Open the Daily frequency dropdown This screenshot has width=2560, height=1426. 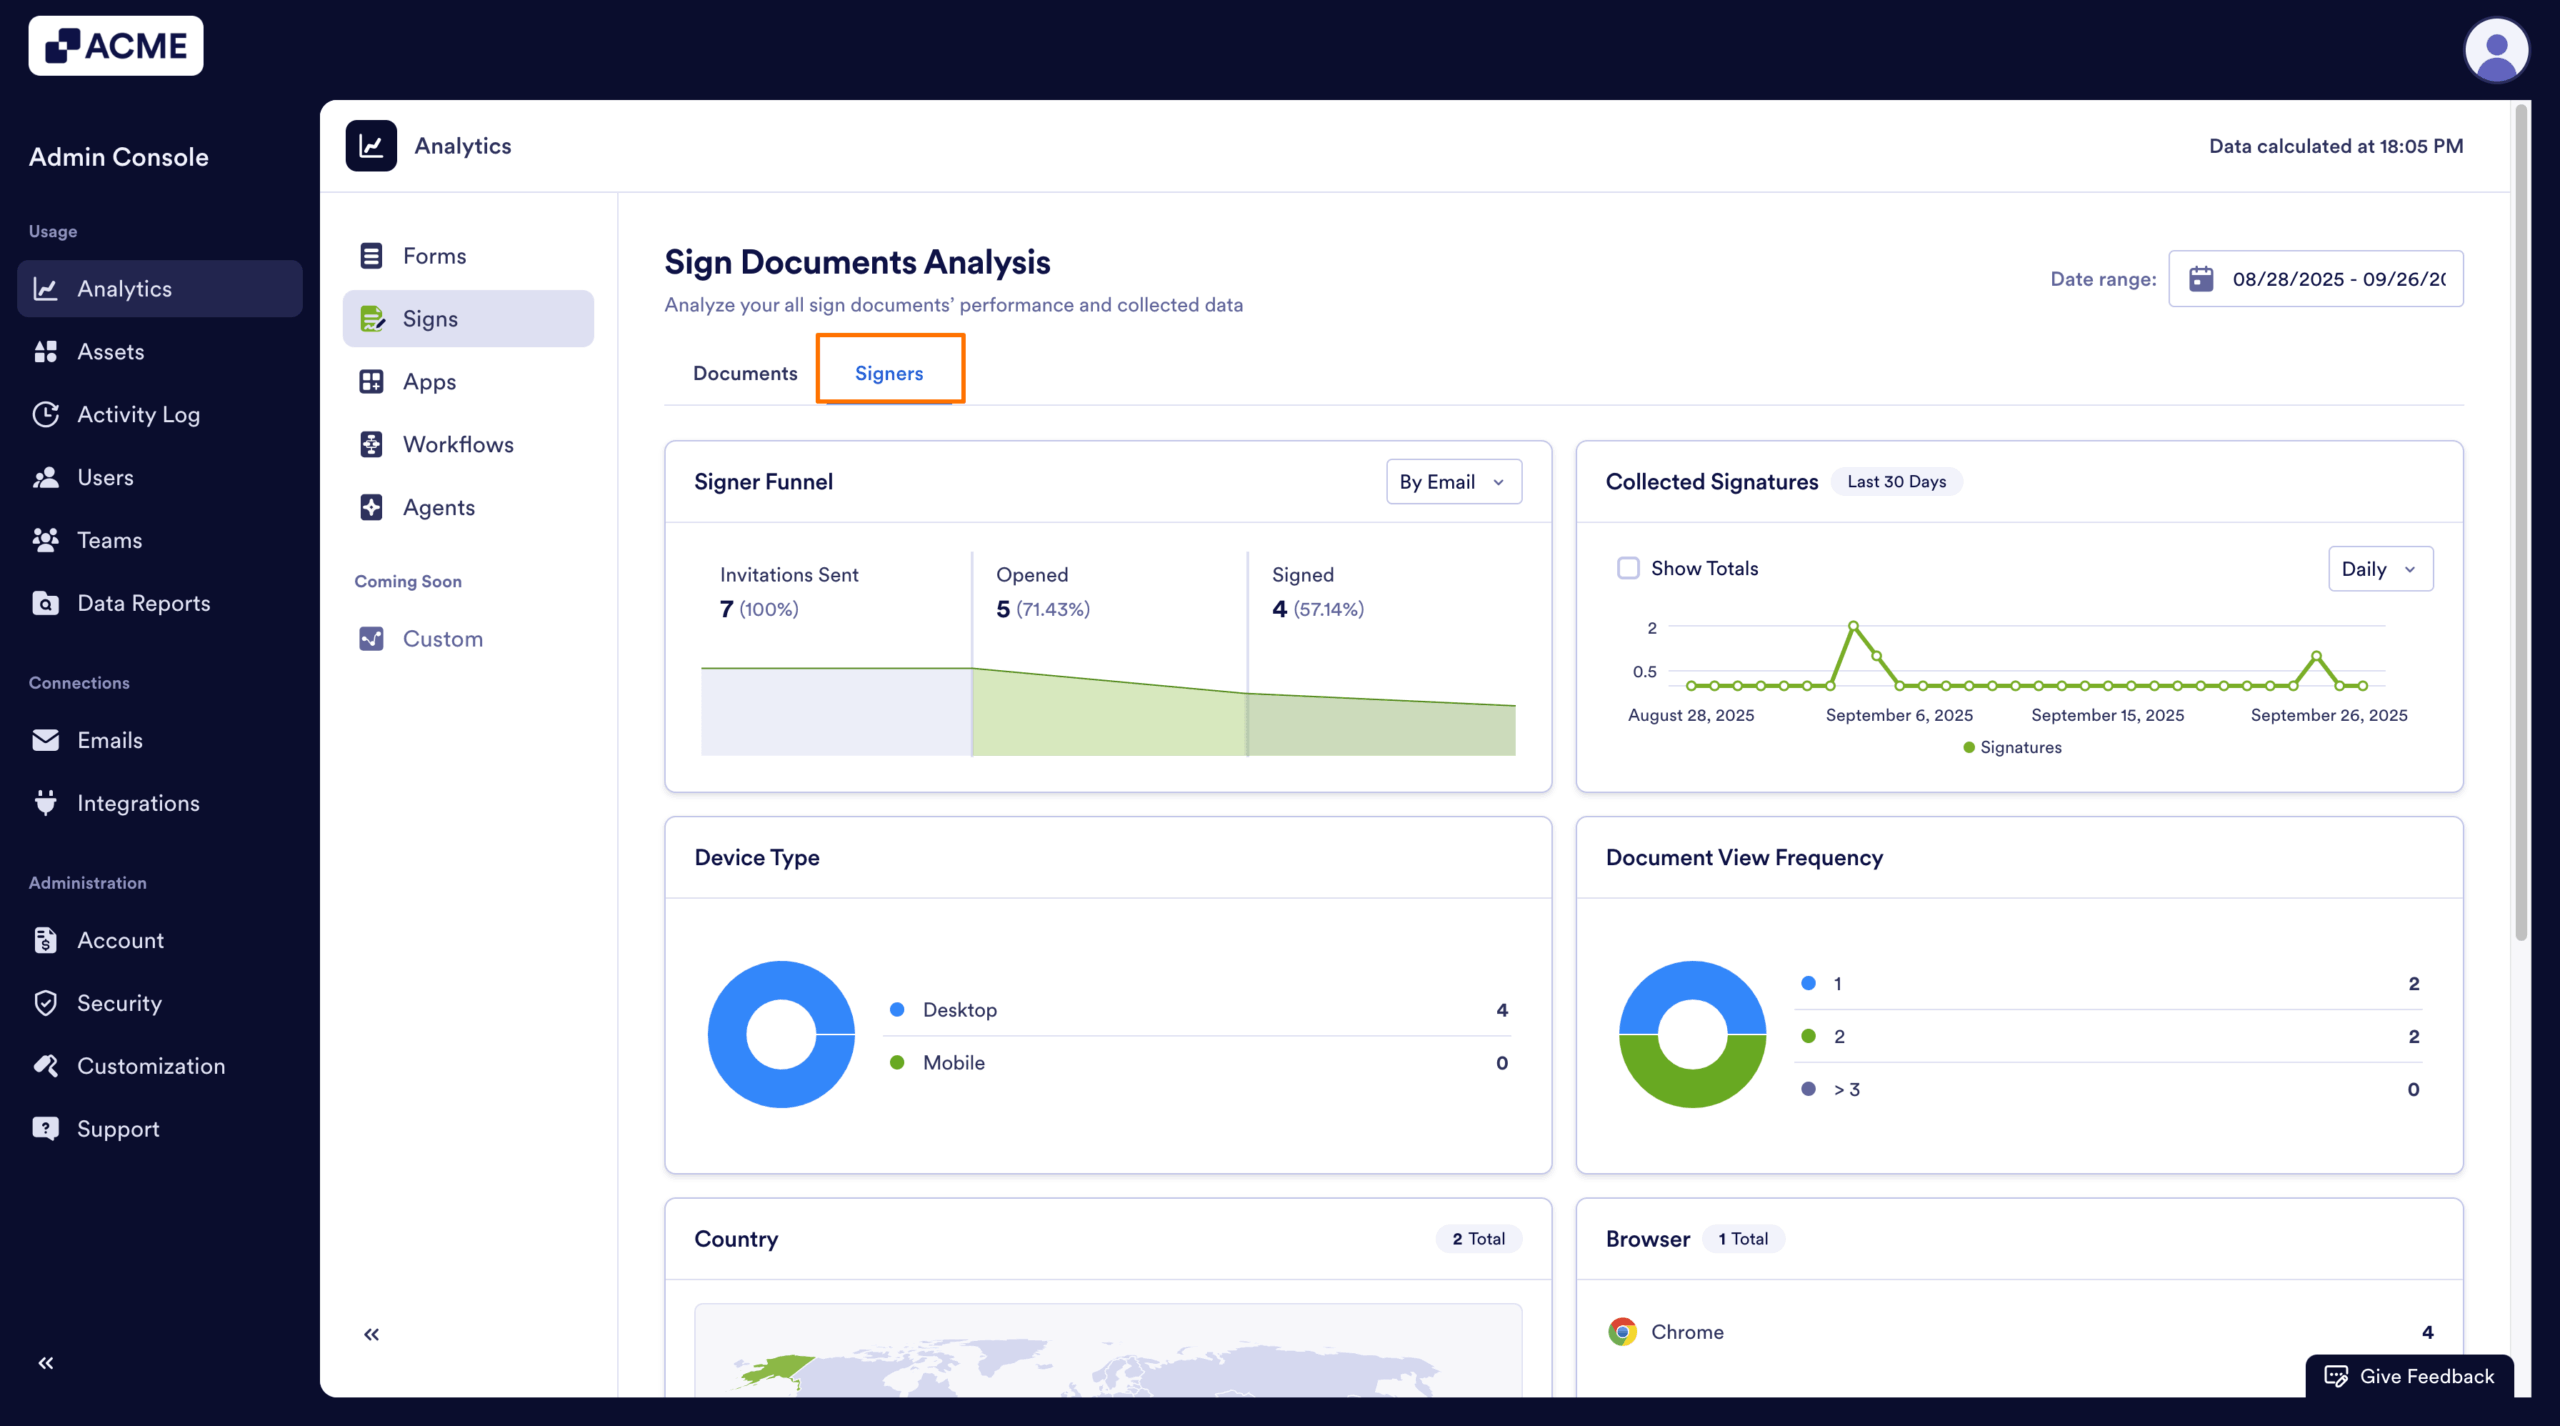click(x=2380, y=568)
